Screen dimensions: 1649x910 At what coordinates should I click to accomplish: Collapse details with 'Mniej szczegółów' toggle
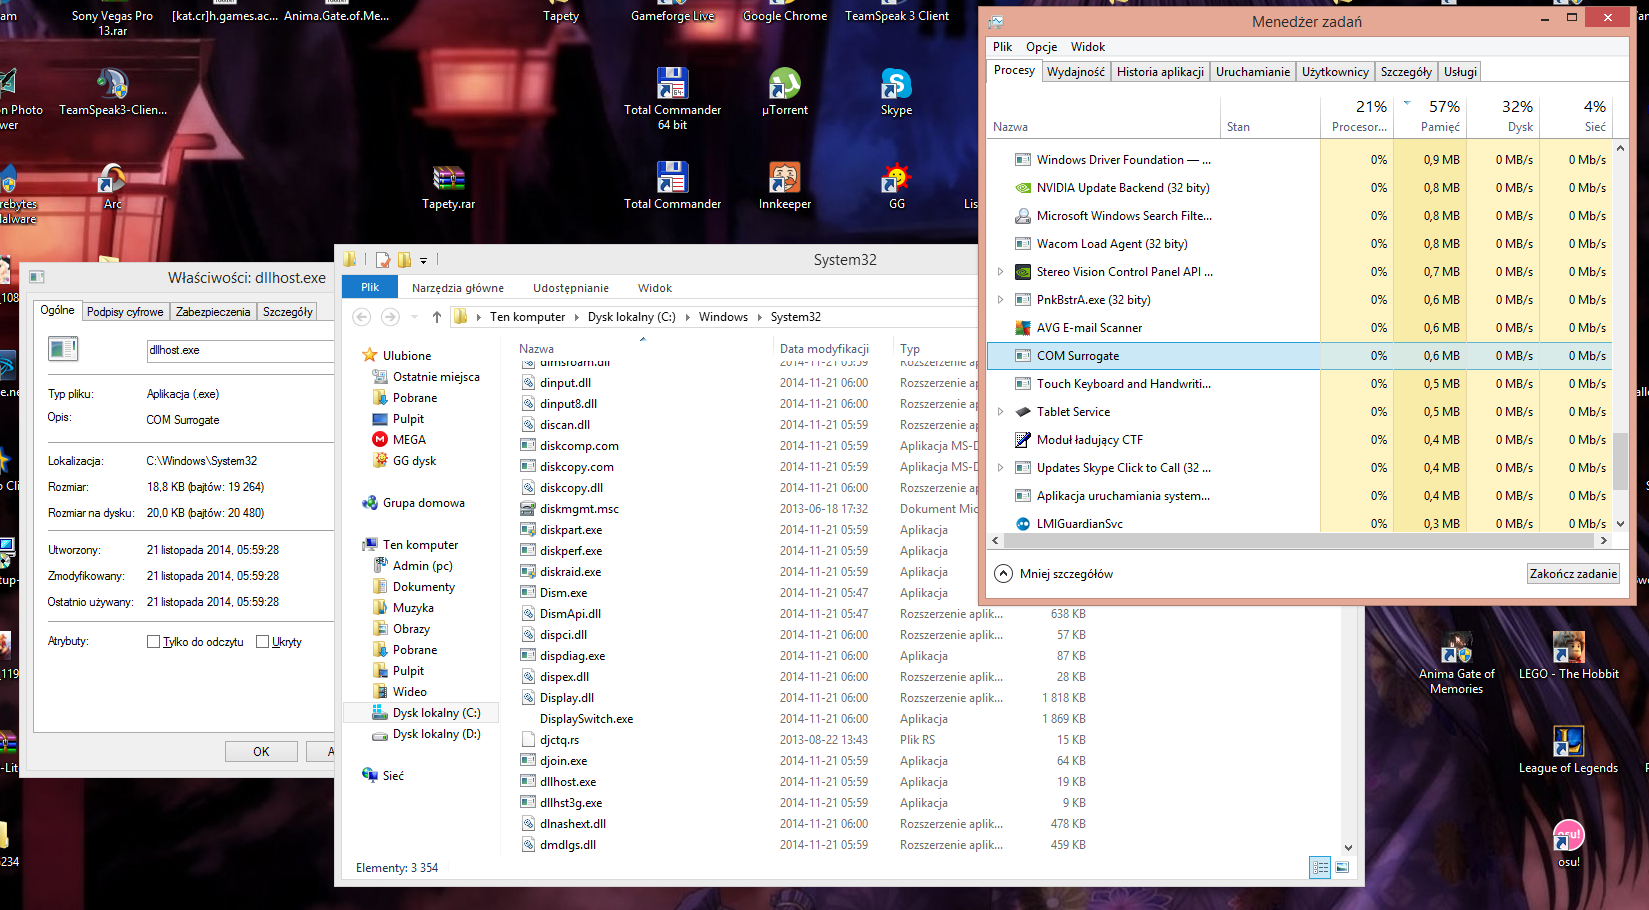[x=1003, y=574]
